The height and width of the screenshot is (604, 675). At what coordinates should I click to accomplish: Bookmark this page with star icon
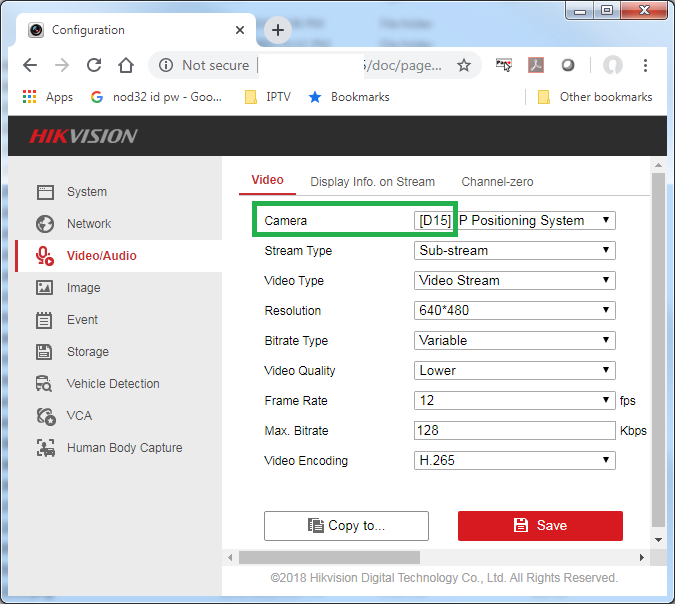464,65
